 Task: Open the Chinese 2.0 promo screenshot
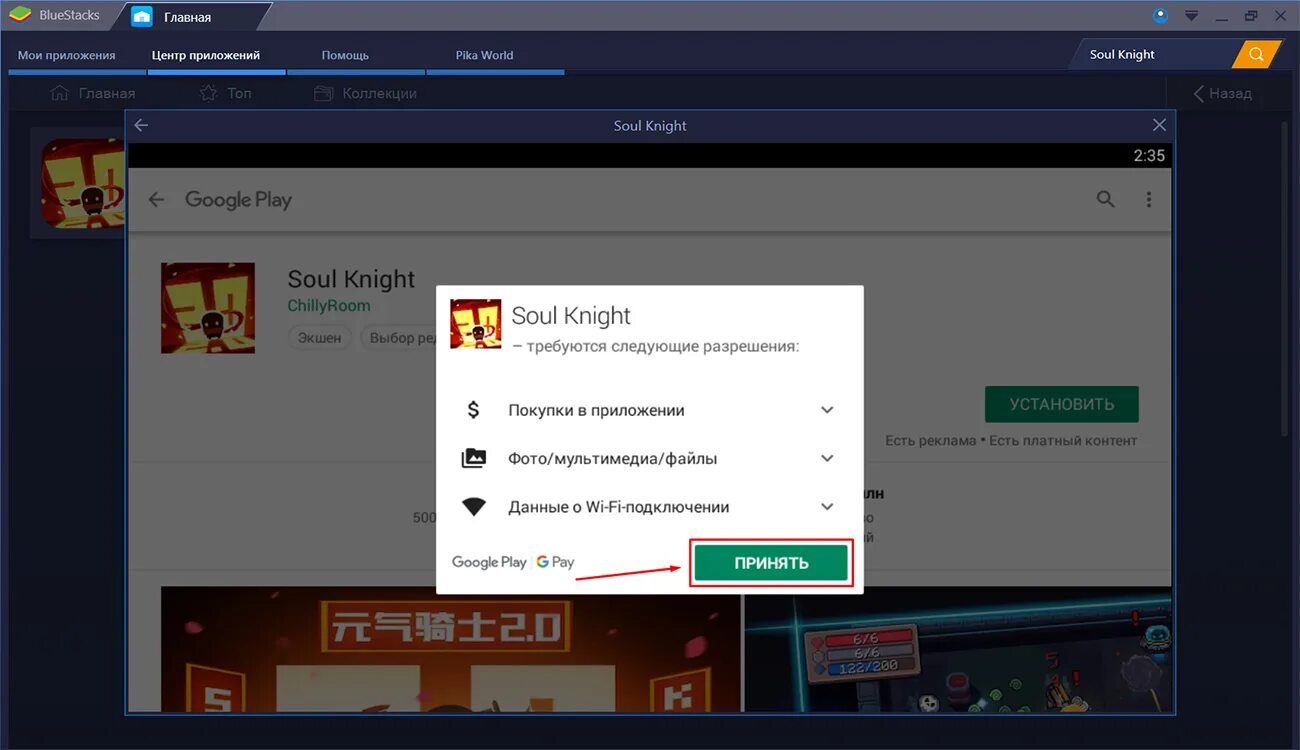tap(450, 648)
